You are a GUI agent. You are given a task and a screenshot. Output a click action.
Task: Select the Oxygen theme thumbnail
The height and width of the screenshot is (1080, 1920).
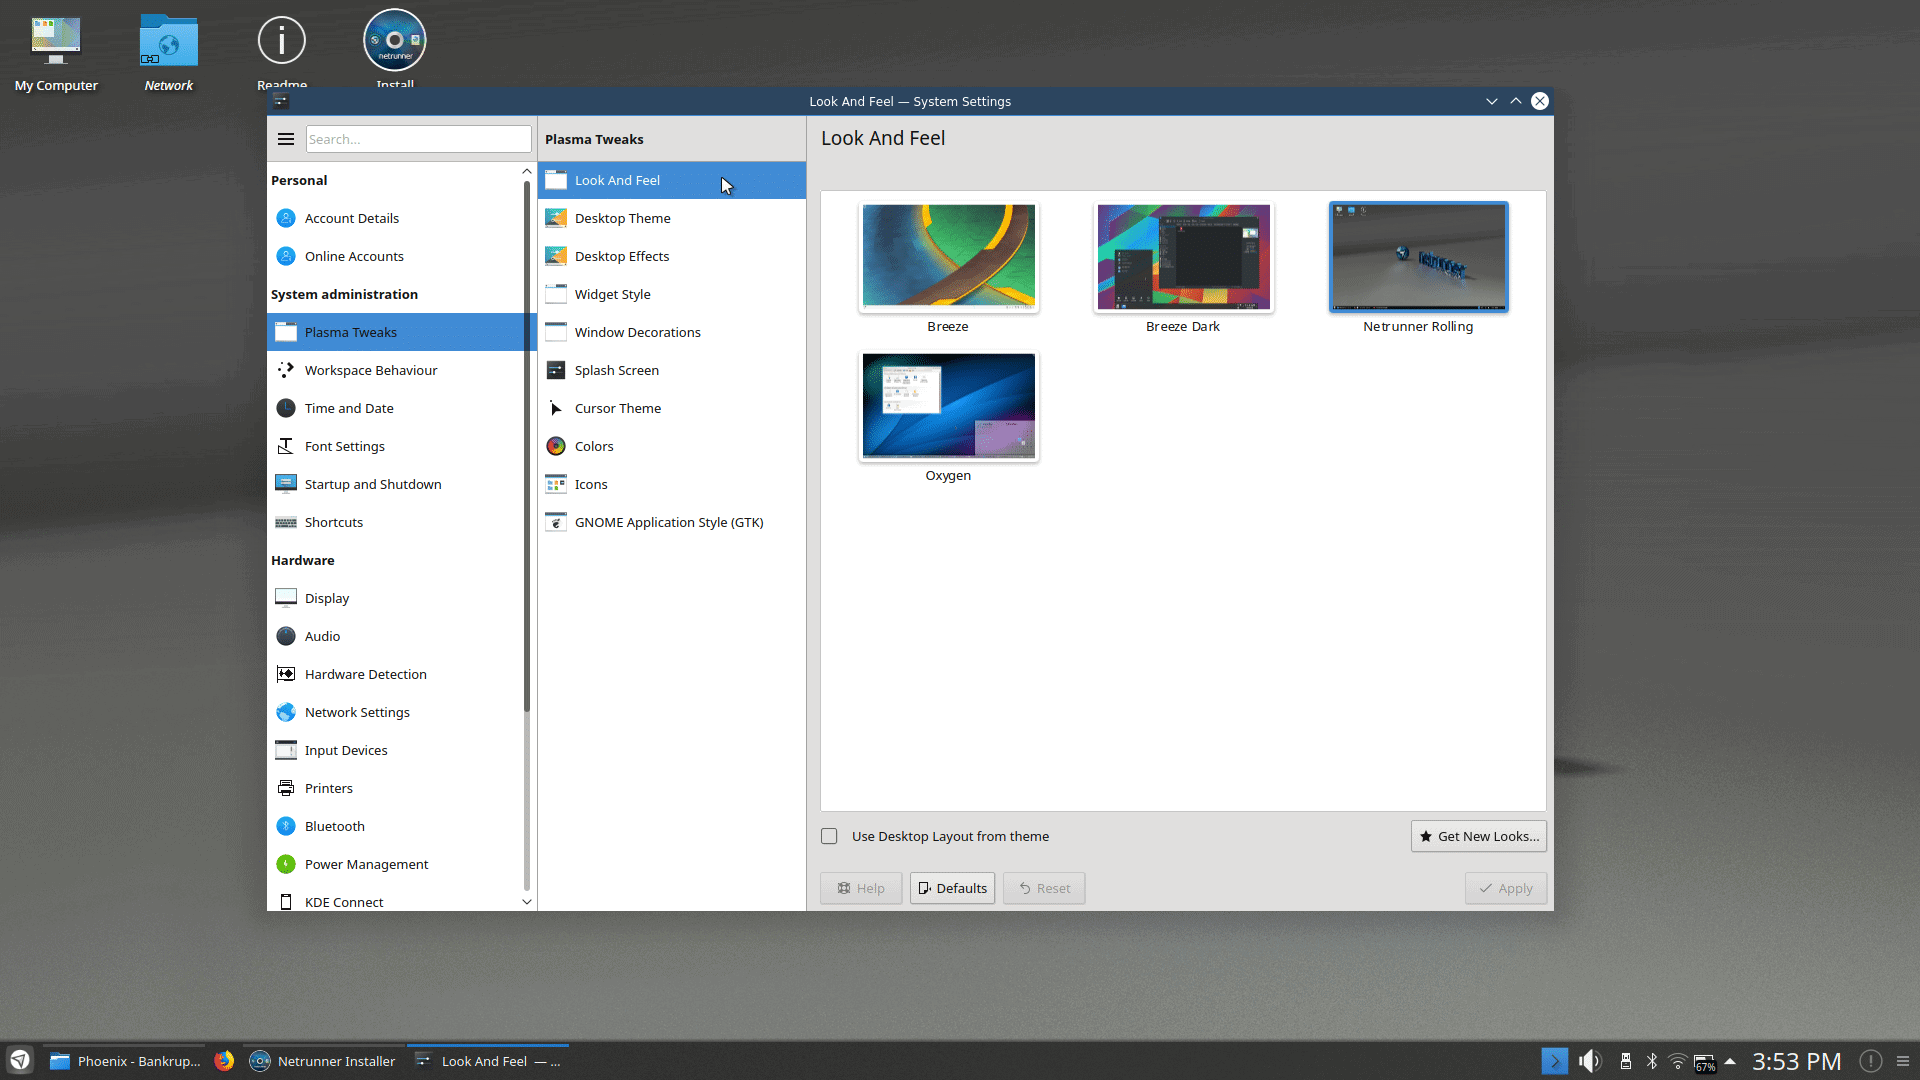(948, 406)
